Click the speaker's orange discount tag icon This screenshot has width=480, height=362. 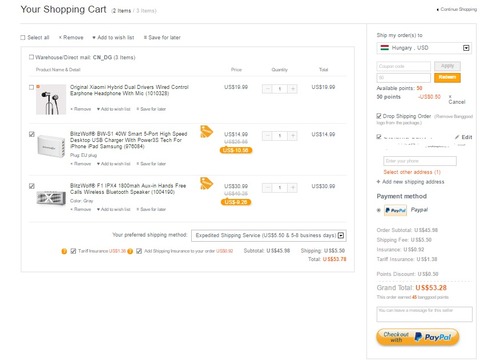(x=206, y=183)
